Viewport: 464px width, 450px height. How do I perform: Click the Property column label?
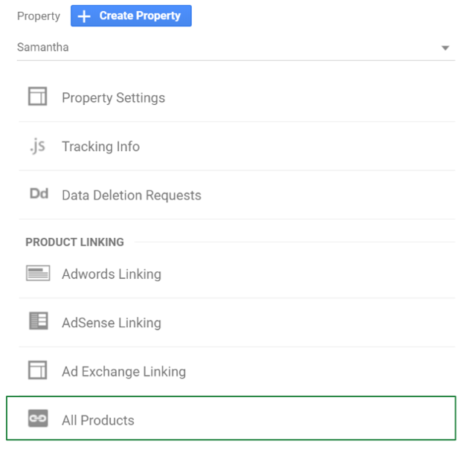39,16
